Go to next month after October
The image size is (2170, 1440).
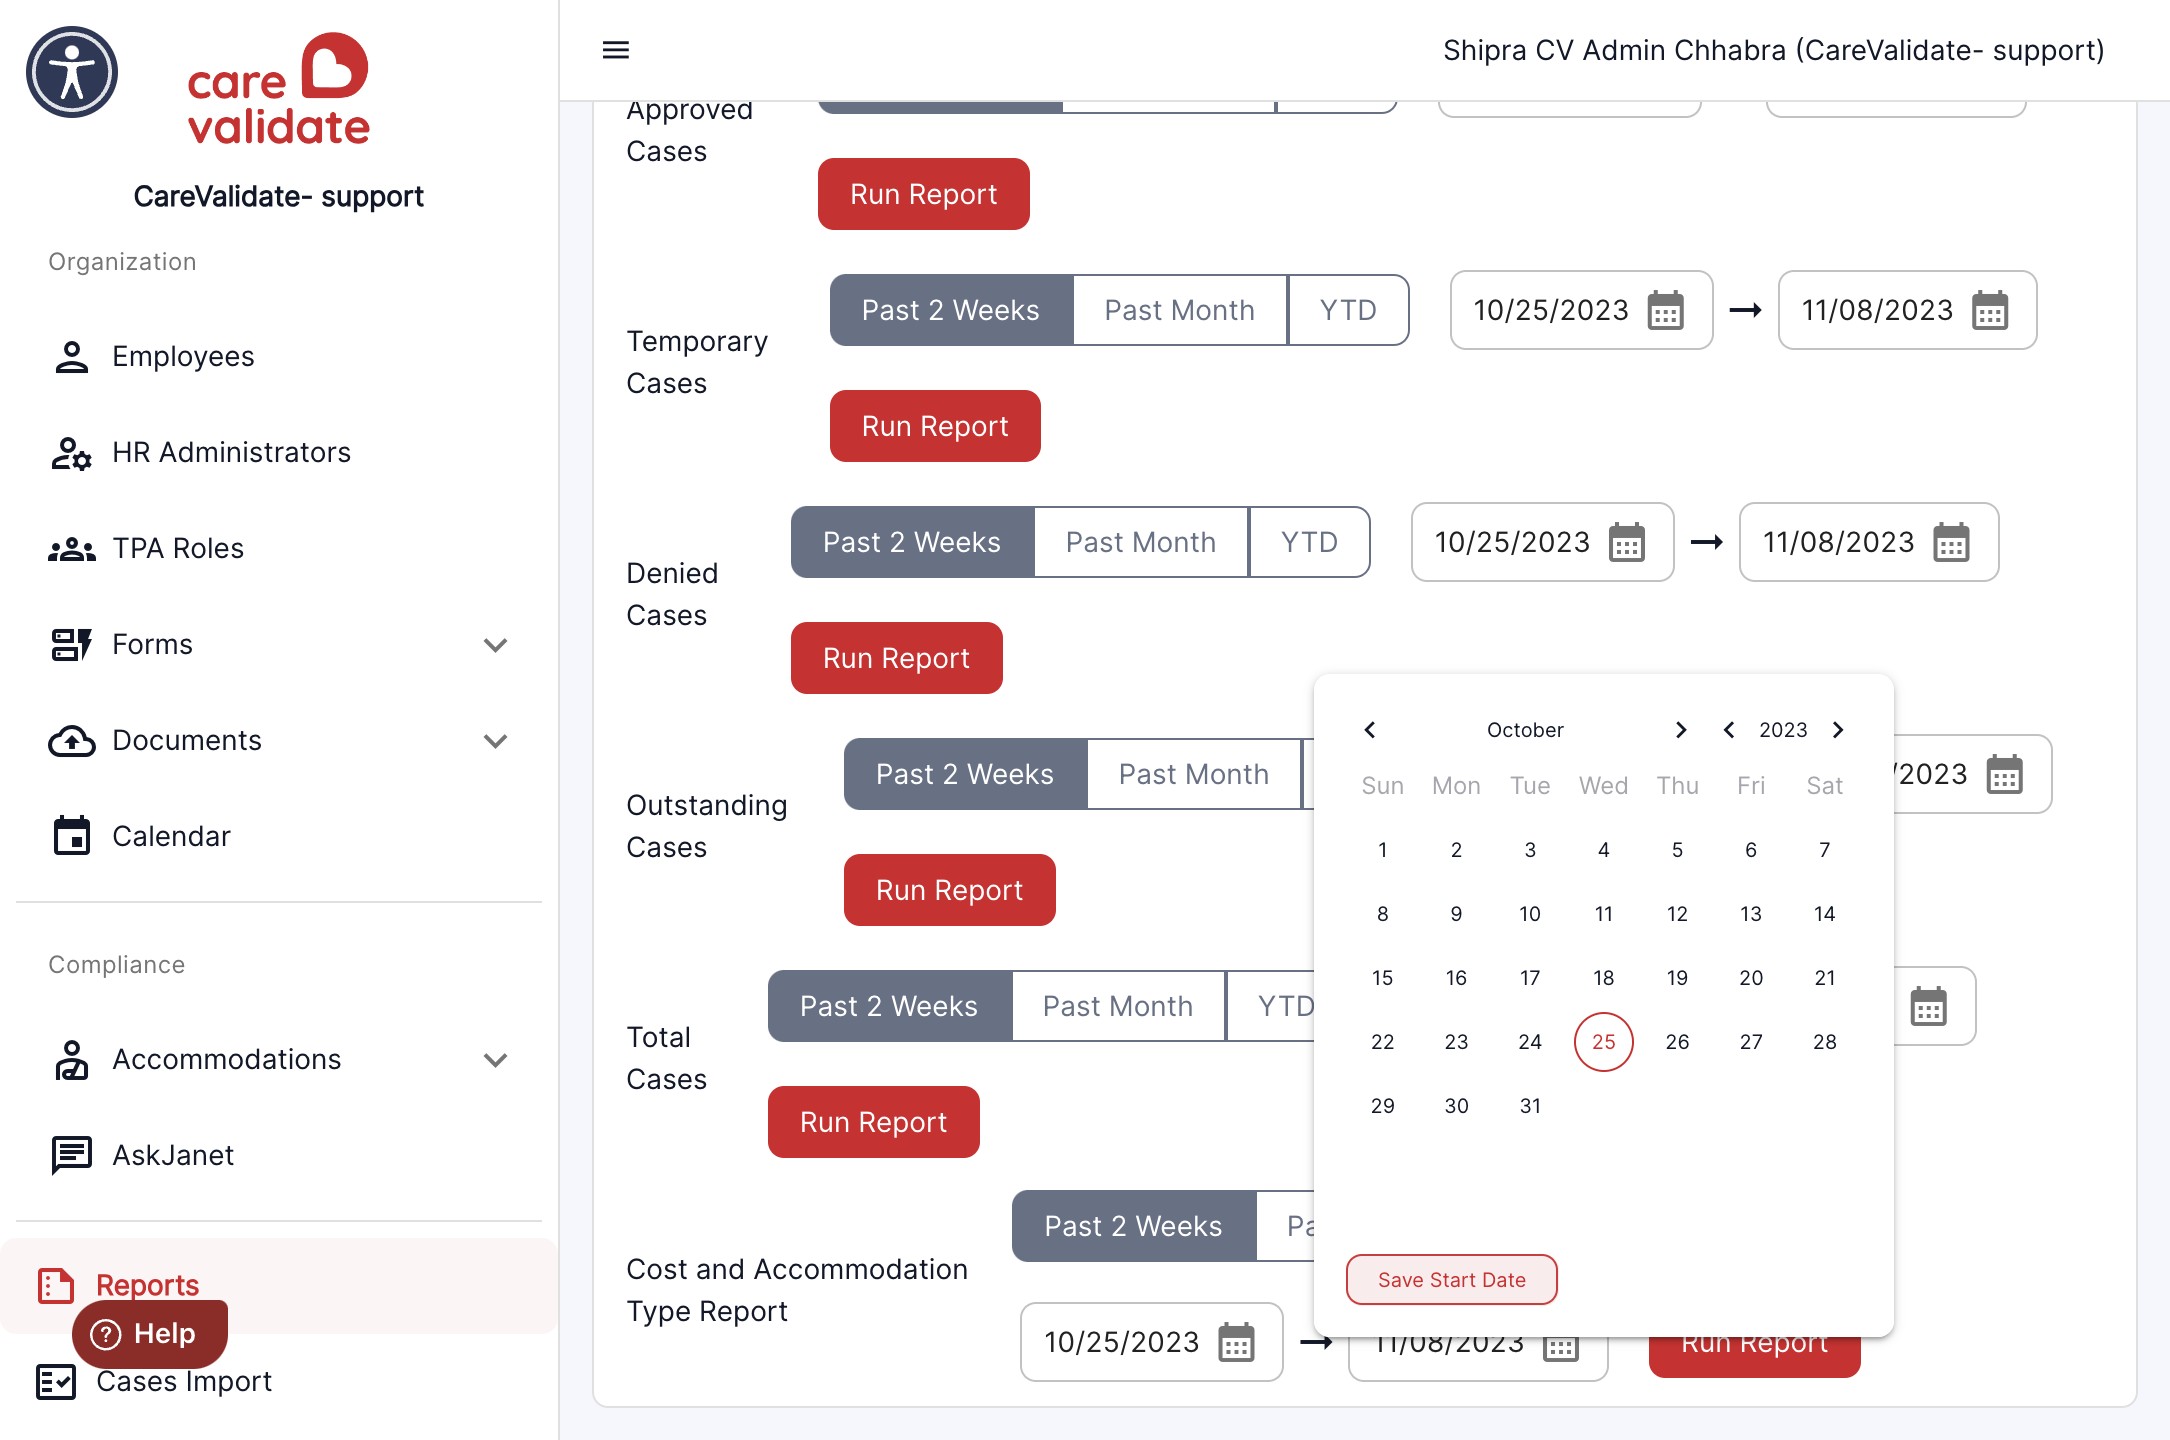[1681, 730]
